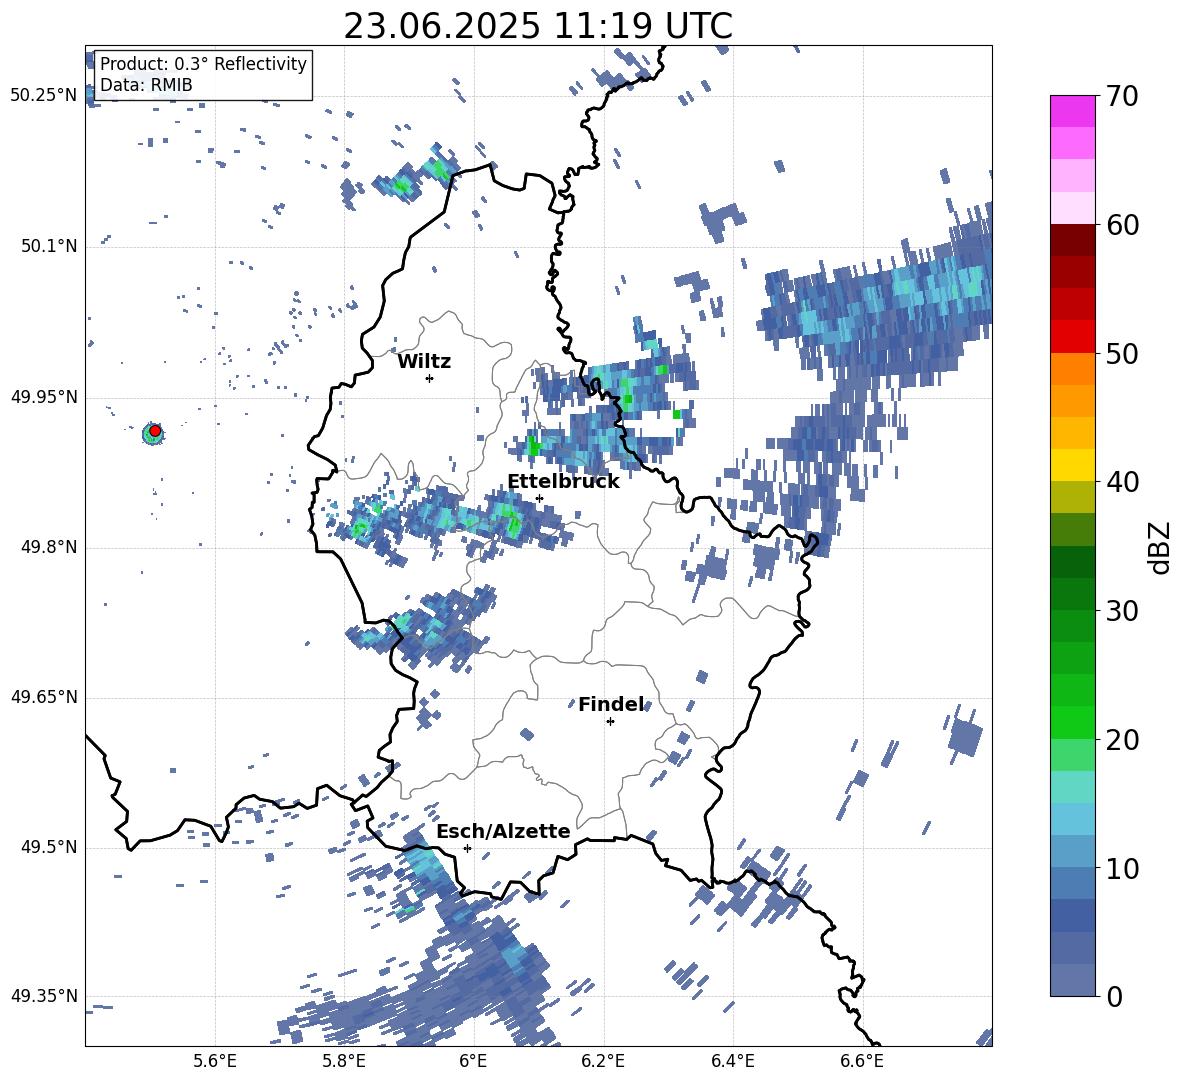Click the colorbar tick label 10
This screenshot has width=1184, height=1081.
pyautogui.click(x=1121, y=868)
